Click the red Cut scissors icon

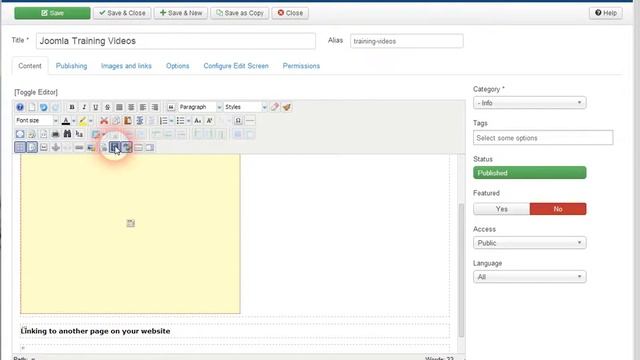104,121
